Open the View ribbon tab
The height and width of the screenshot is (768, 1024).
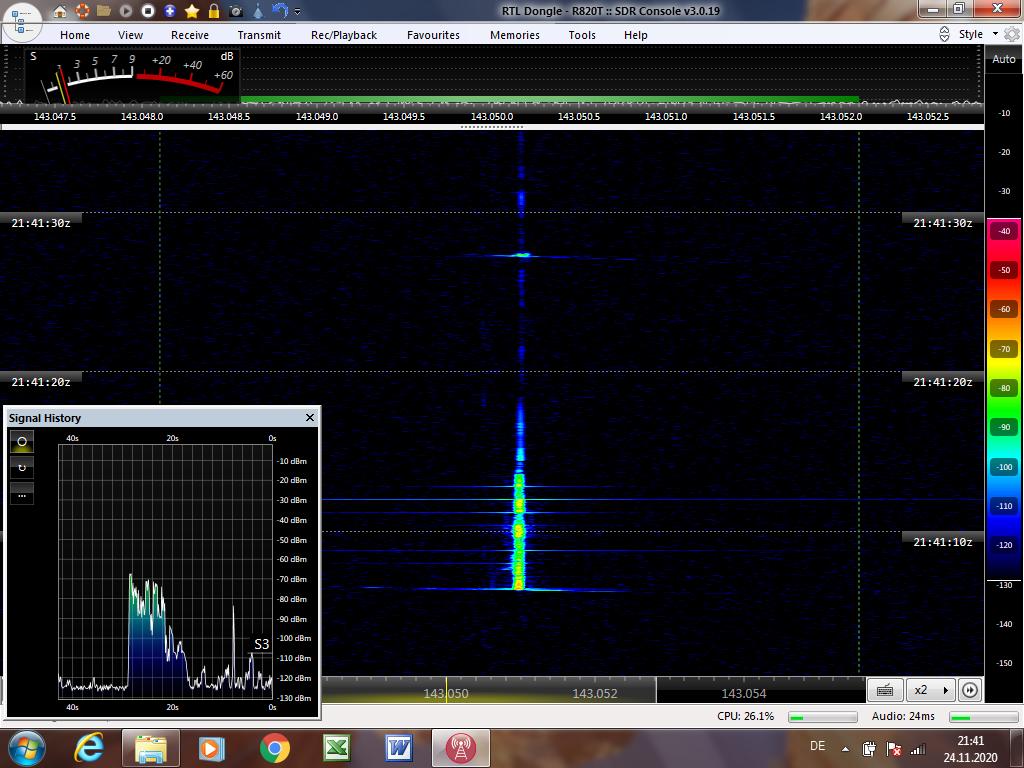pyautogui.click(x=130, y=35)
